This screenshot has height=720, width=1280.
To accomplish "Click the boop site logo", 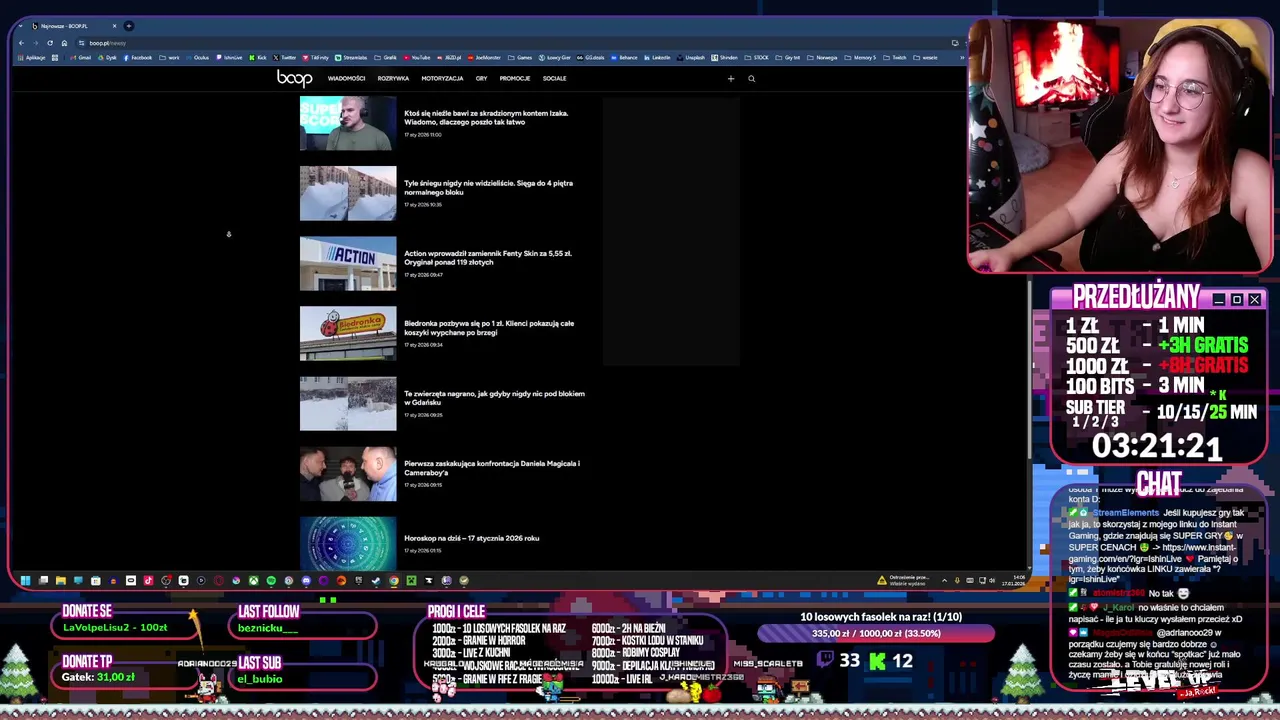I will (294, 78).
